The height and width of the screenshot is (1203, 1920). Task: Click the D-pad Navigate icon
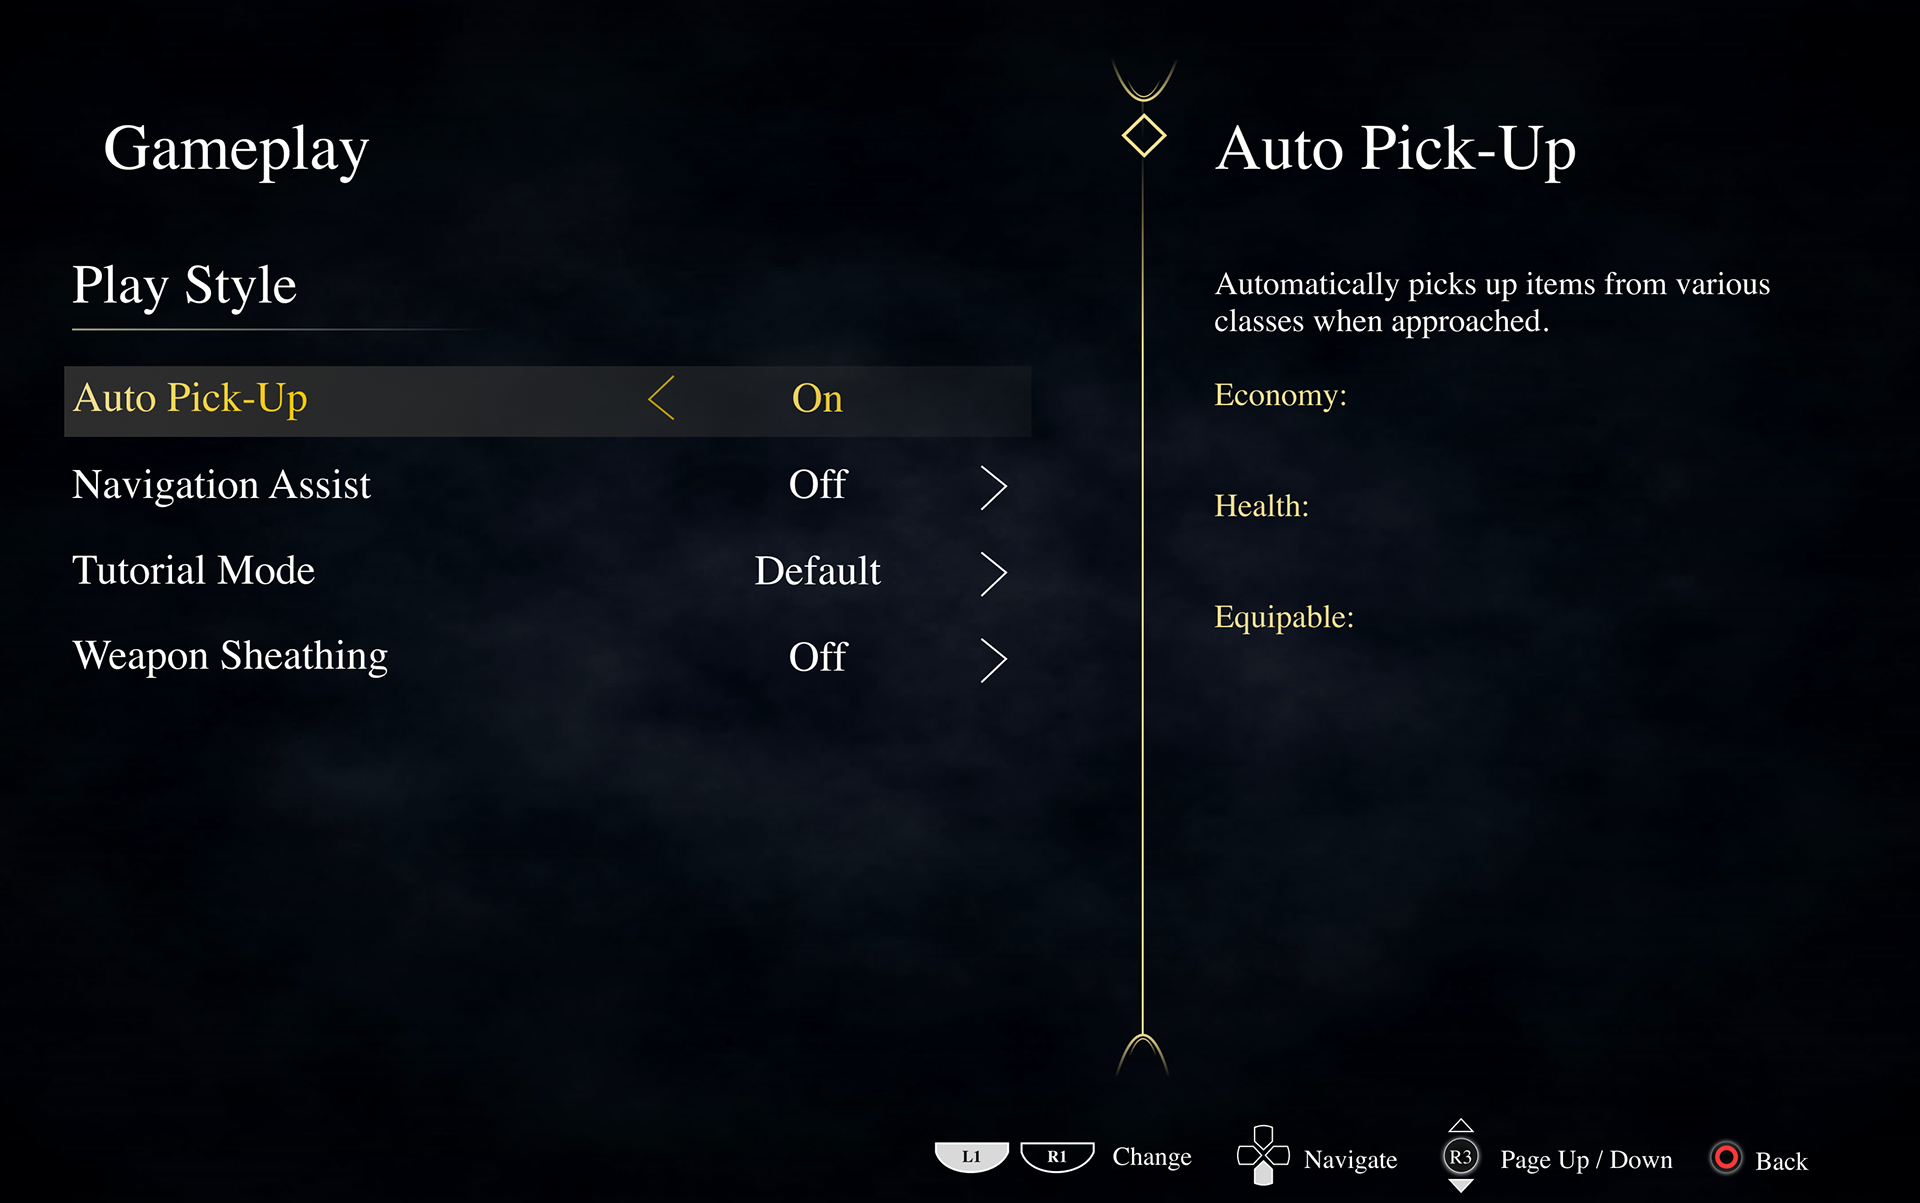1263,1156
